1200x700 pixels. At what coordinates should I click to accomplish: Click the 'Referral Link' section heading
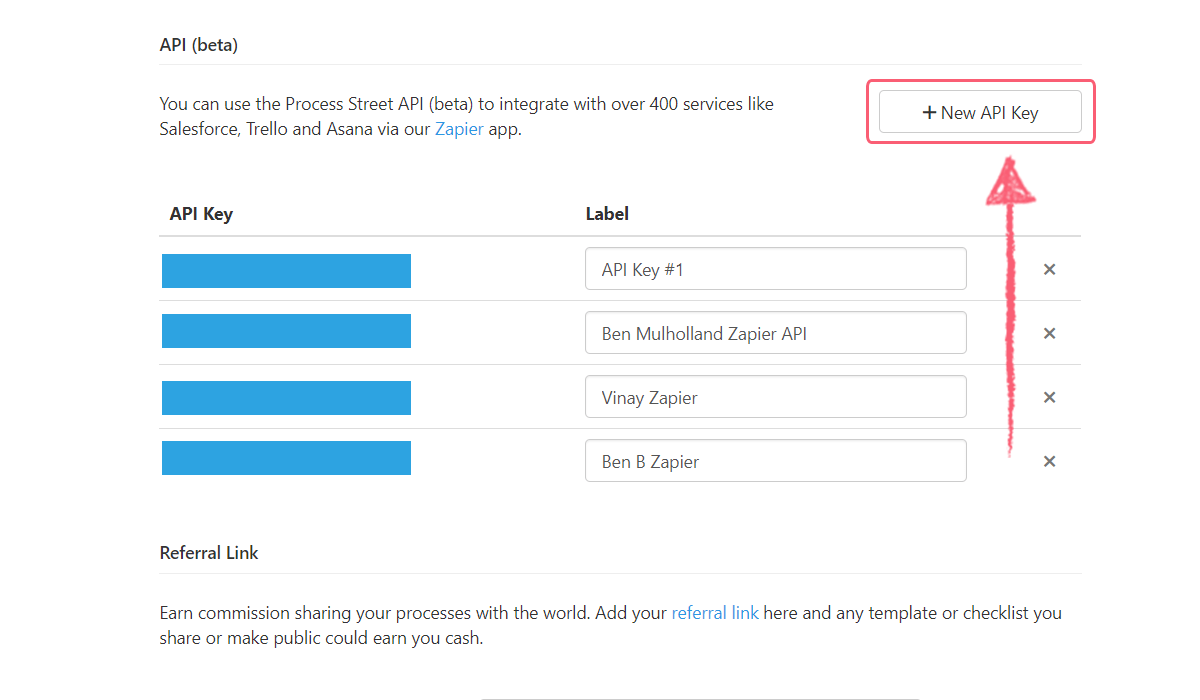click(x=209, y=553)
